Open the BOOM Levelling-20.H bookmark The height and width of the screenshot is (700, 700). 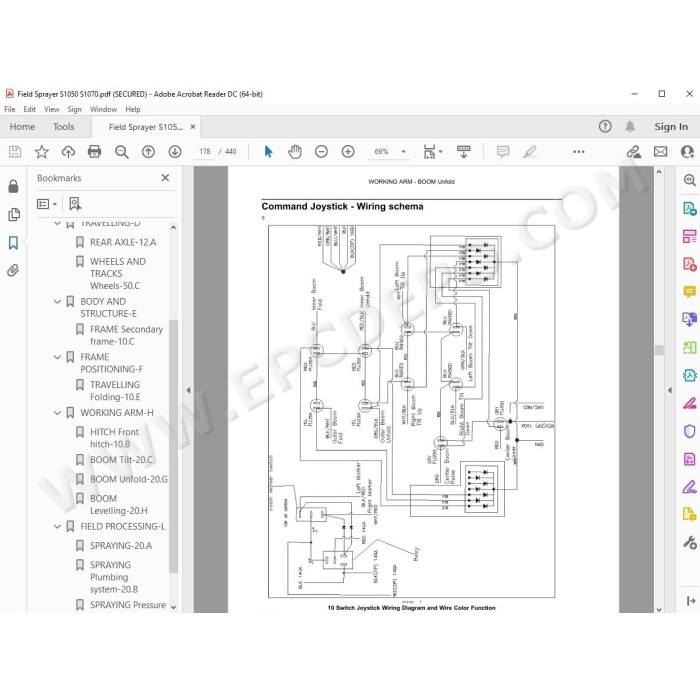[119, 504]
